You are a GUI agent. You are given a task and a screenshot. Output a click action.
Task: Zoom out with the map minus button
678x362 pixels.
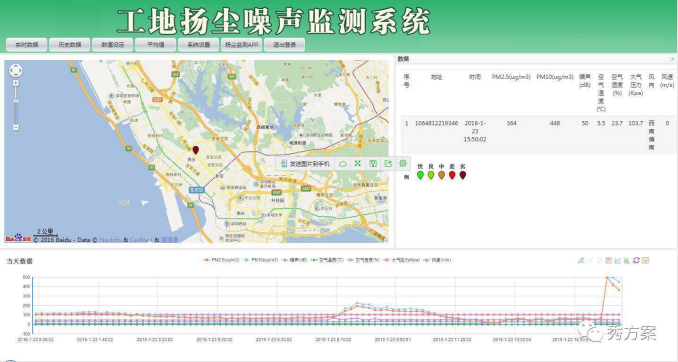click(16, 127)
